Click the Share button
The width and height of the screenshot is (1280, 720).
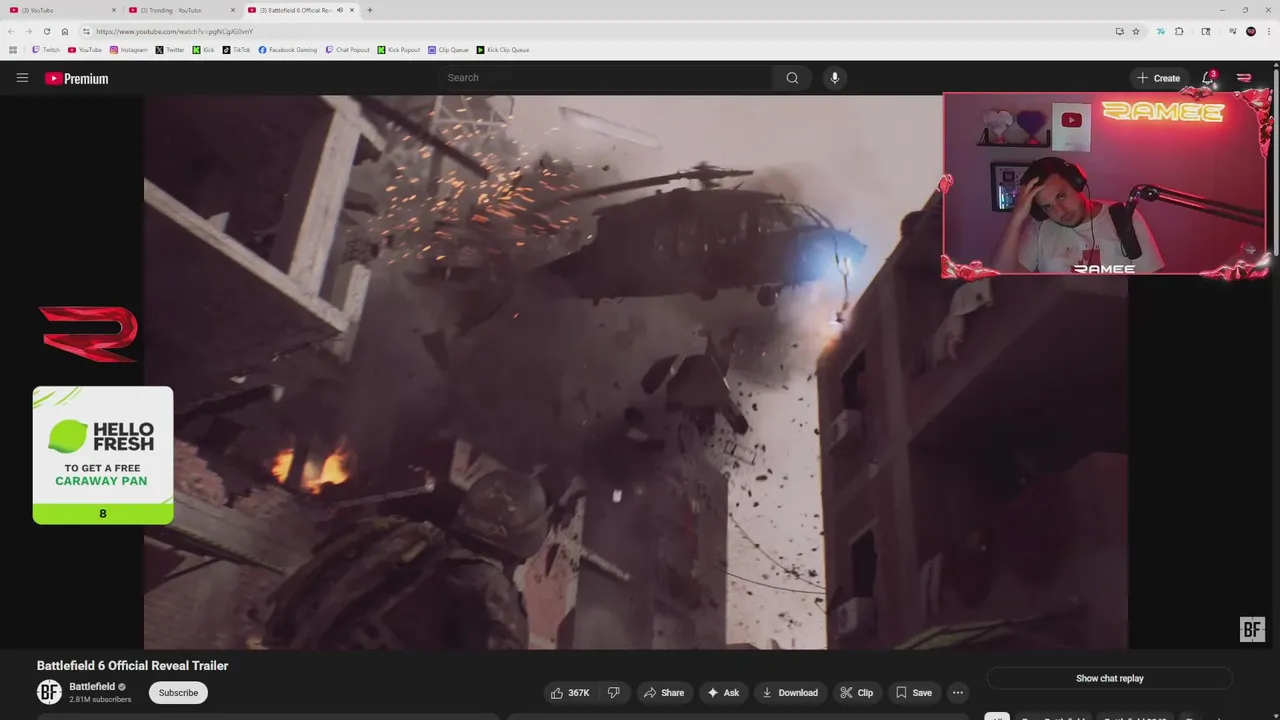click(664, 693)
